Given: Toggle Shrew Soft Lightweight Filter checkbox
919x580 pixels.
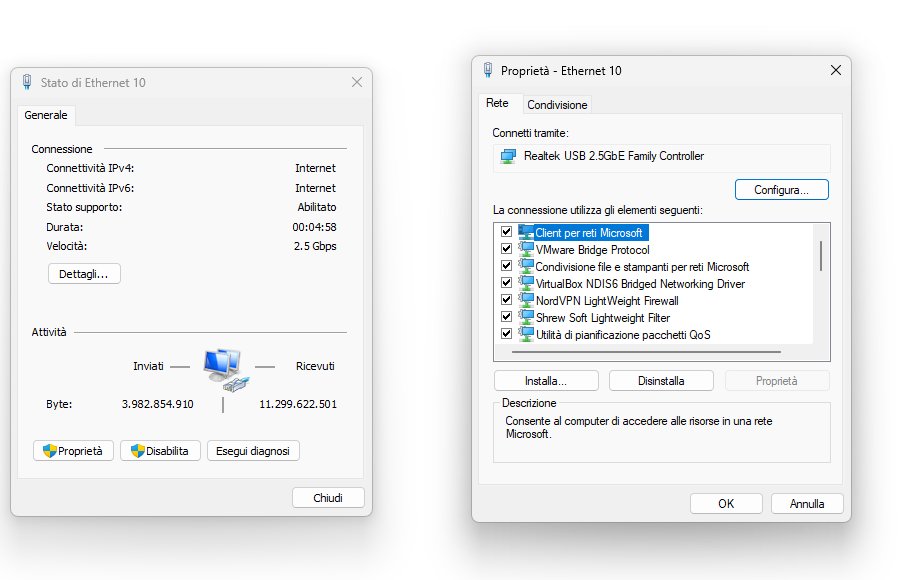Looking at the screenshot, I should pyautogui.click(x=506, y=317).
